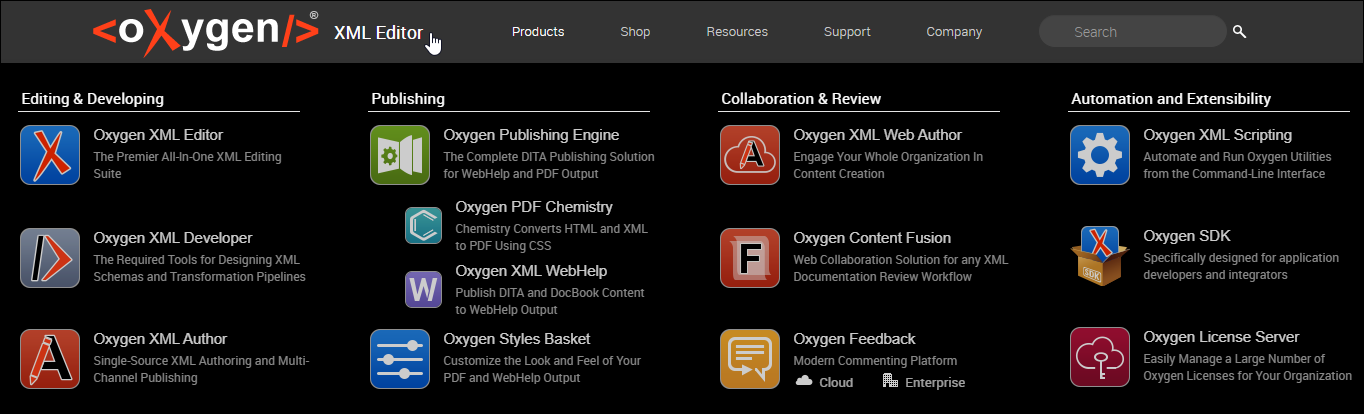The width and height of the screenshot is (1364, 414).
Task: Open the Oxygen XML WebHelp title link
Action: click(x=531, y=271)
